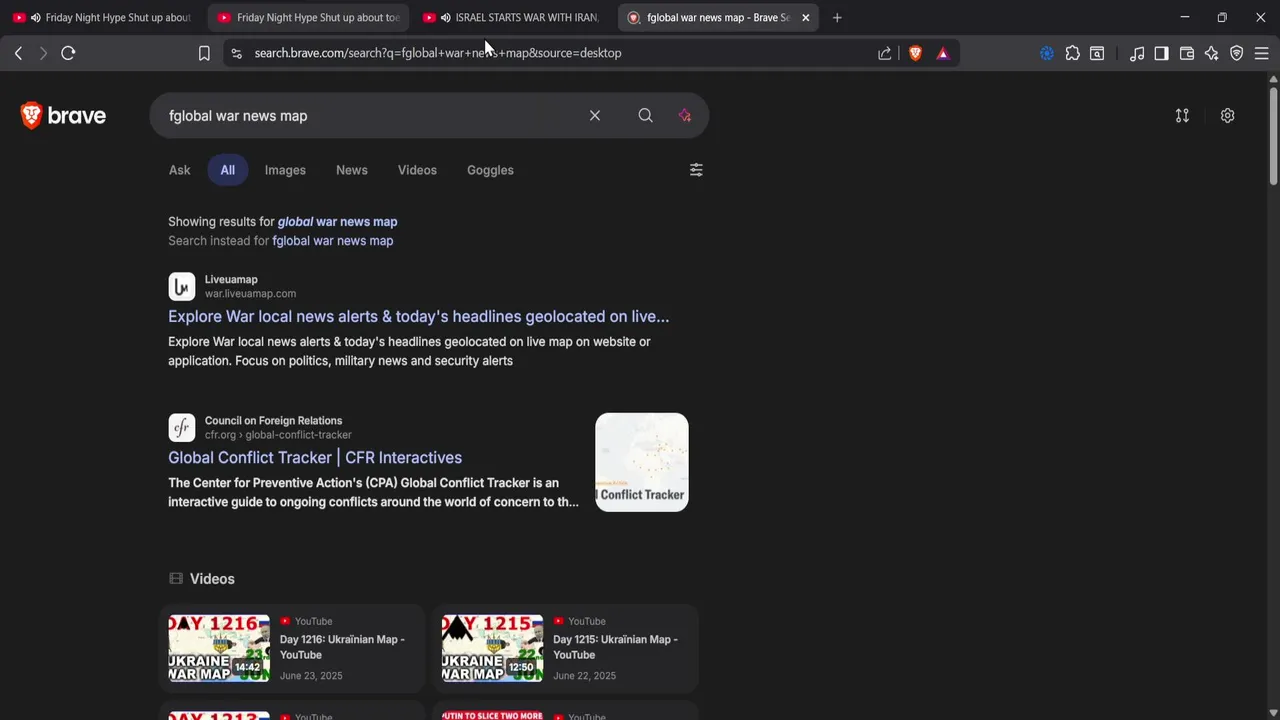Open the Goggles tab
Image resolution: width=1280 pixels, height=720 pixels.
coord(490,170)
